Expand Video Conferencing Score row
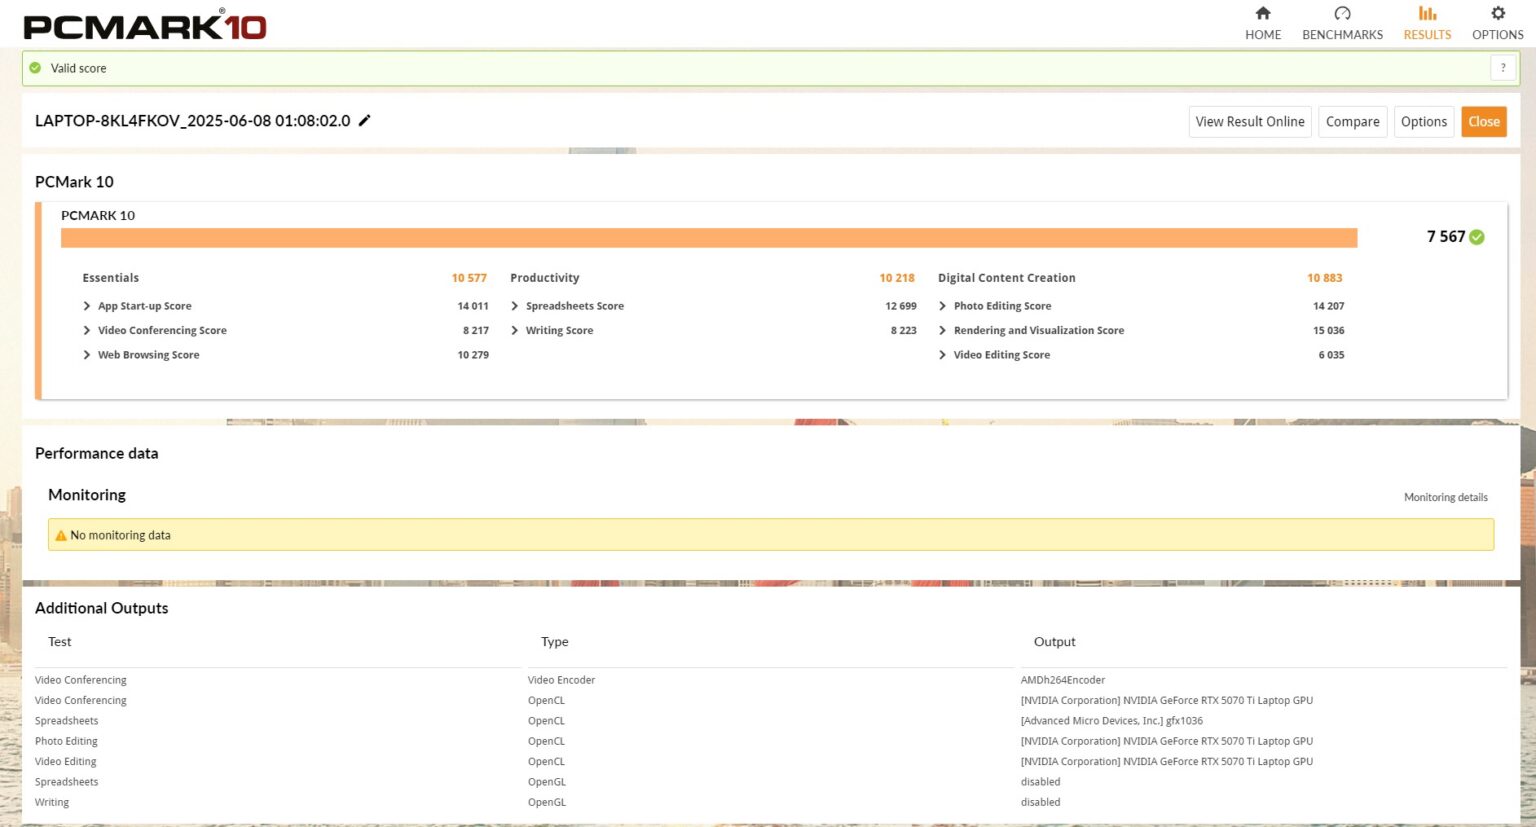1536x827 pixels. 87,331
